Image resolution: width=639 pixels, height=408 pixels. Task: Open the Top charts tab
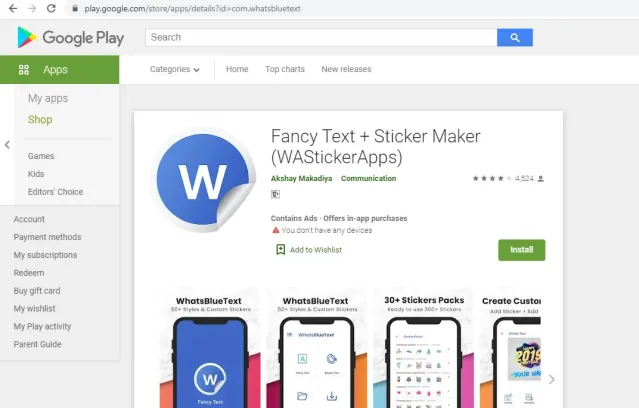[285, 69]
